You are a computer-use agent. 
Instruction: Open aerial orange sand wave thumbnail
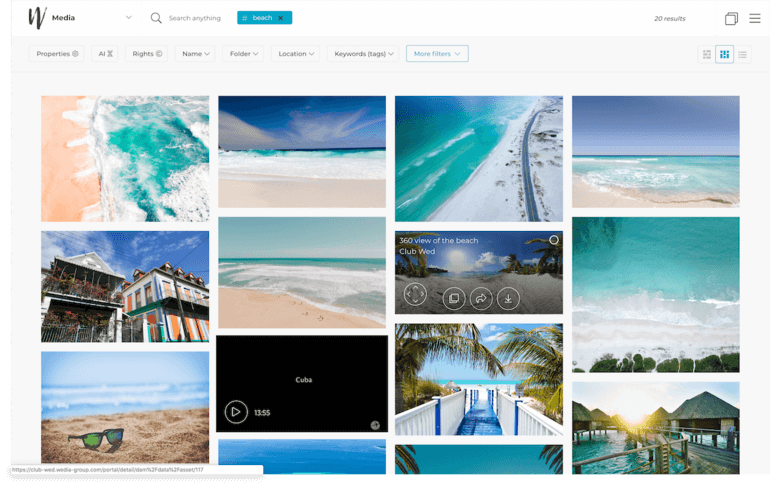(x=125, y=159)
